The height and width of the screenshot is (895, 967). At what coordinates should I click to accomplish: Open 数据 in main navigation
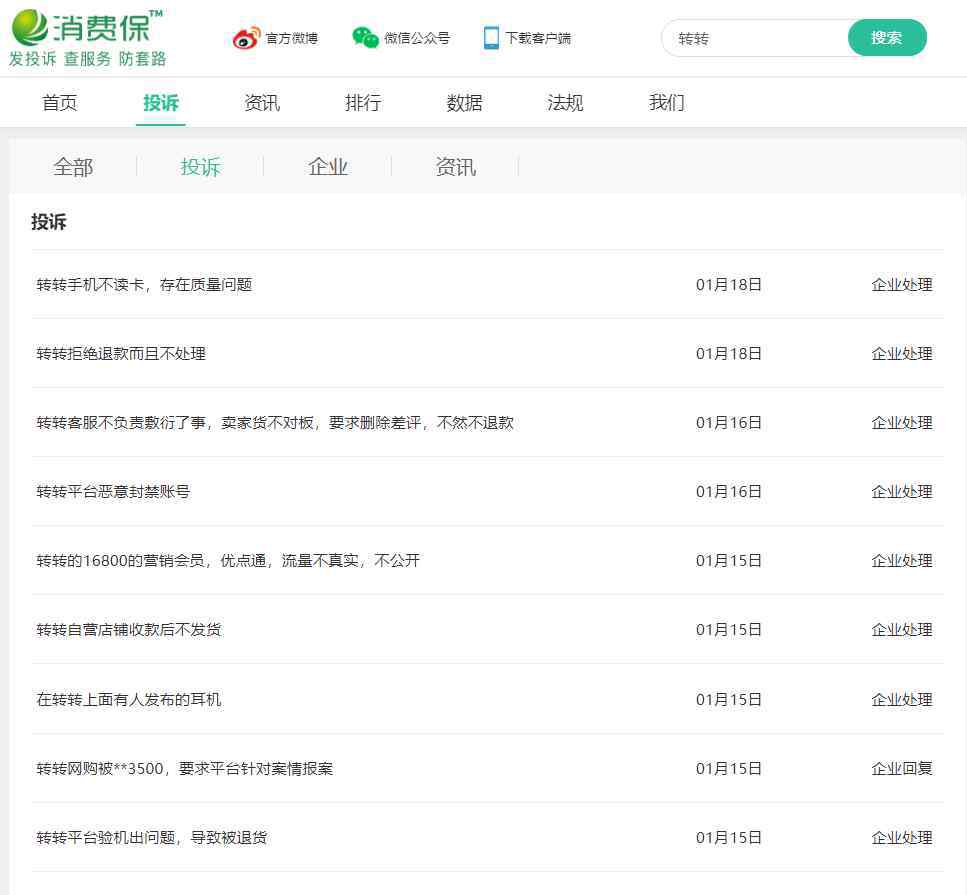[x=464, y=102]
